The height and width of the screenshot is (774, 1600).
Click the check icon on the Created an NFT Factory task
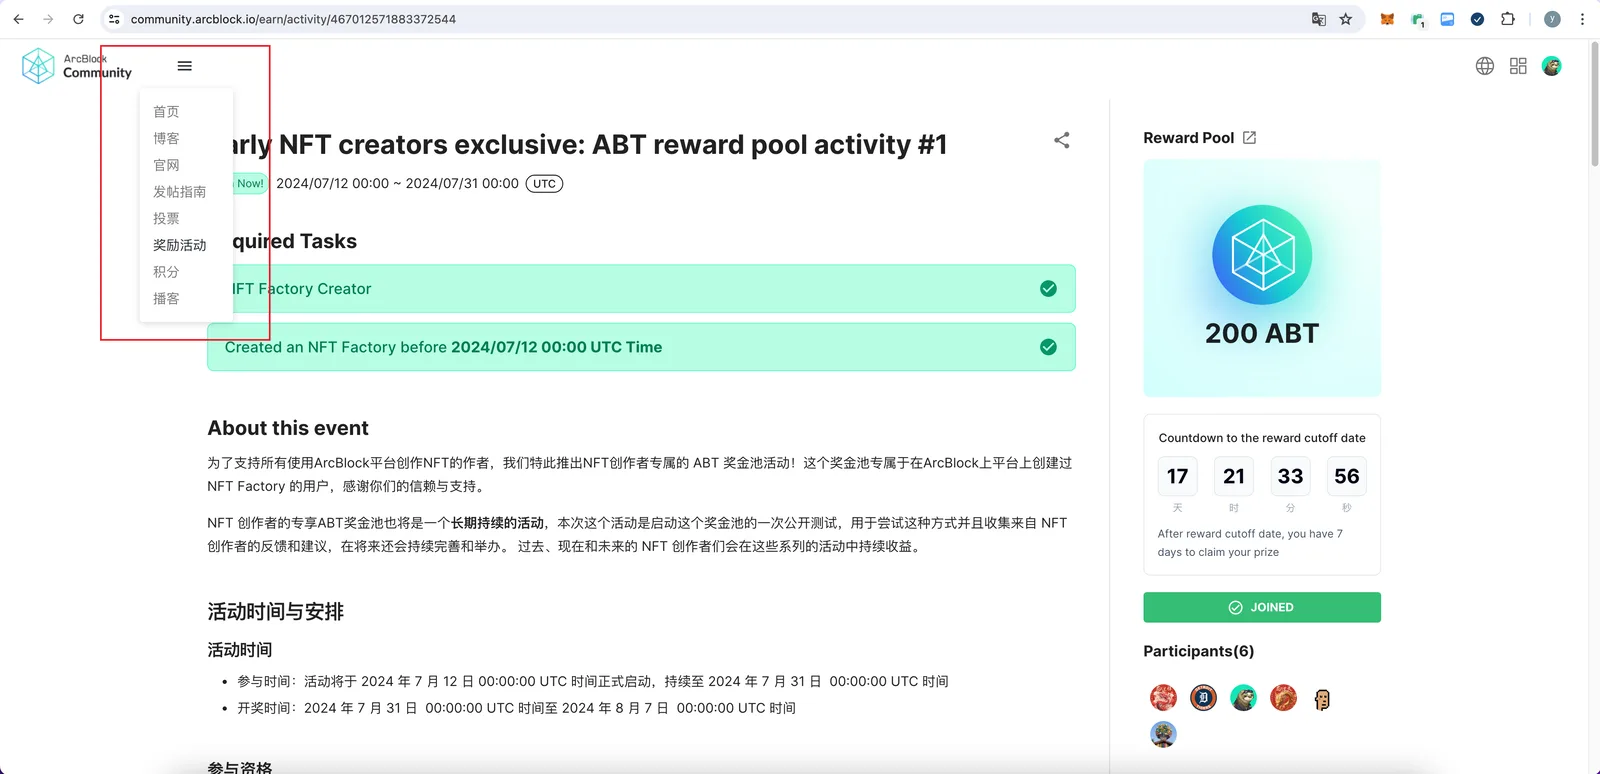pos(1048,347)
